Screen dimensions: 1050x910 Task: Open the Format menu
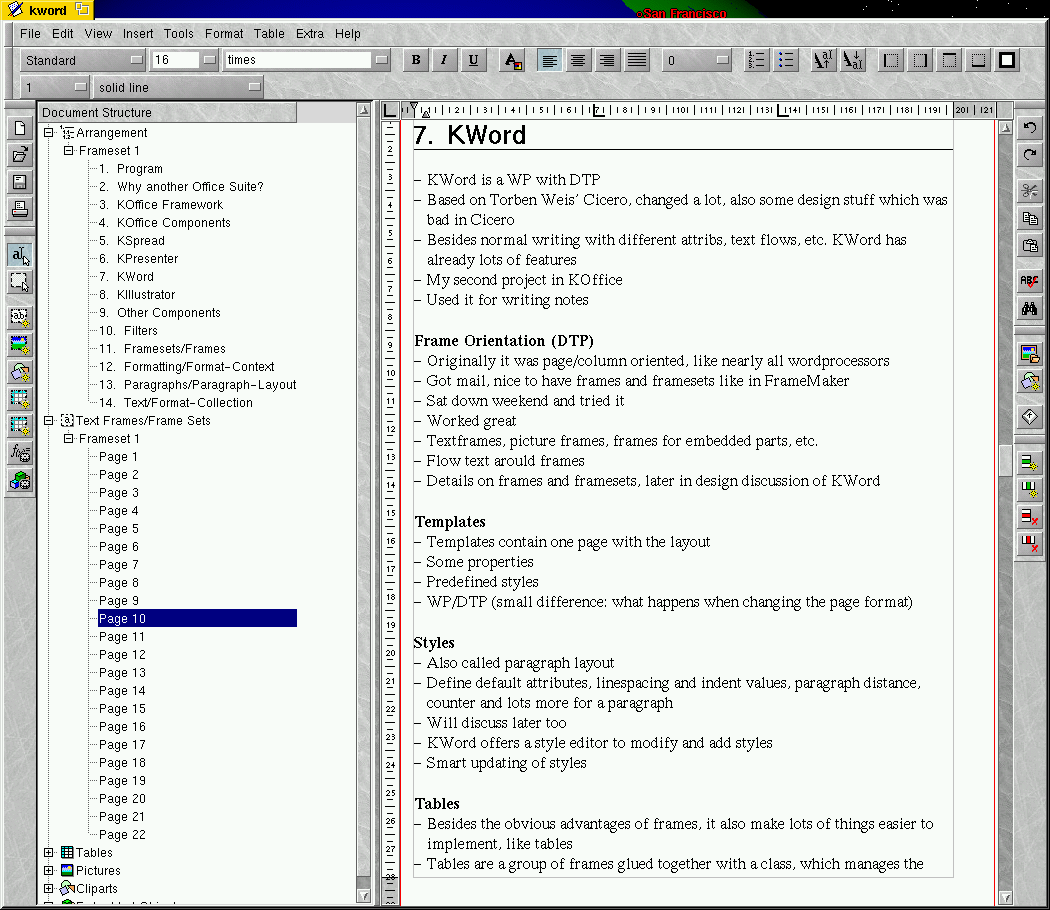click(224, 33)
